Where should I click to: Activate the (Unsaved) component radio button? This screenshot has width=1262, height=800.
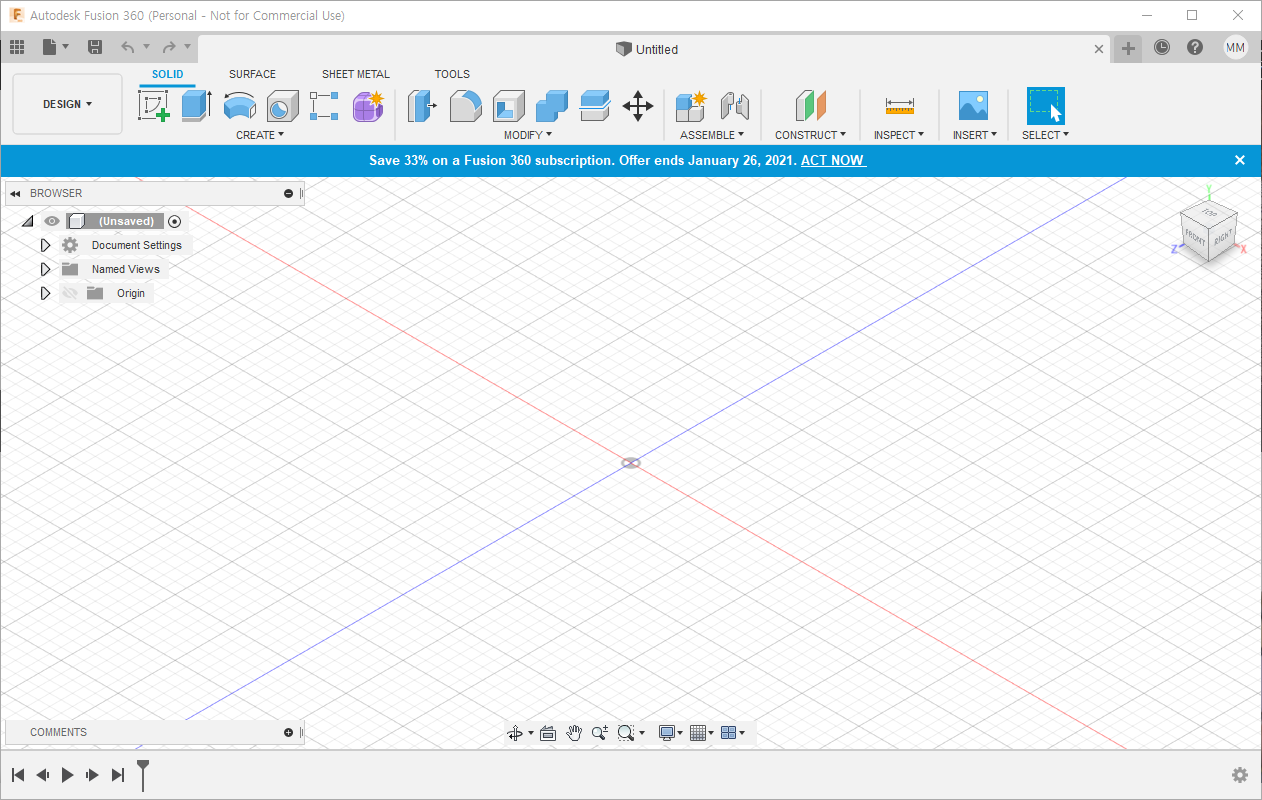coord(175,221)
